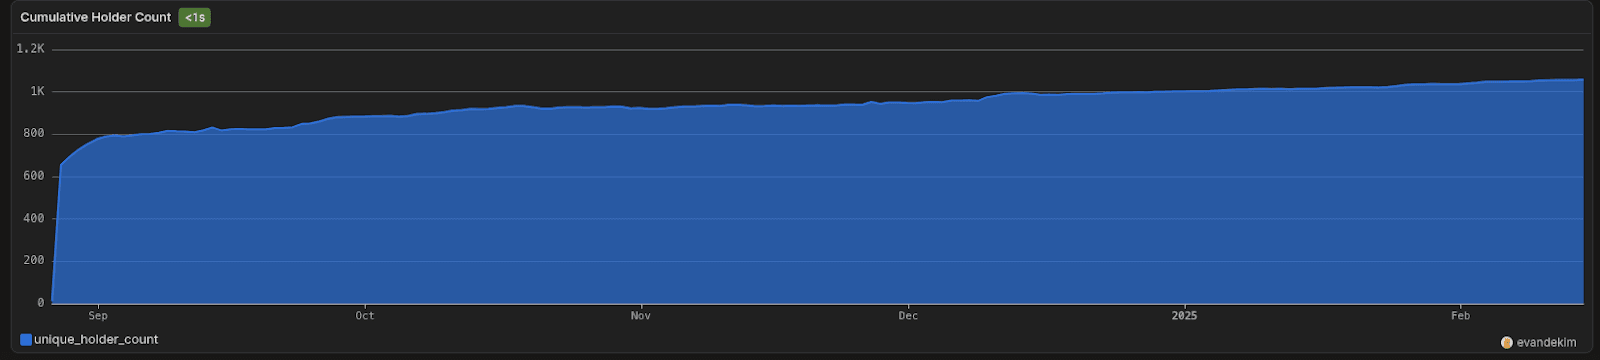The image size is (1600, 360).
Task: Select the Feb label on the x-axis
Action: (x=1461, y=316)
